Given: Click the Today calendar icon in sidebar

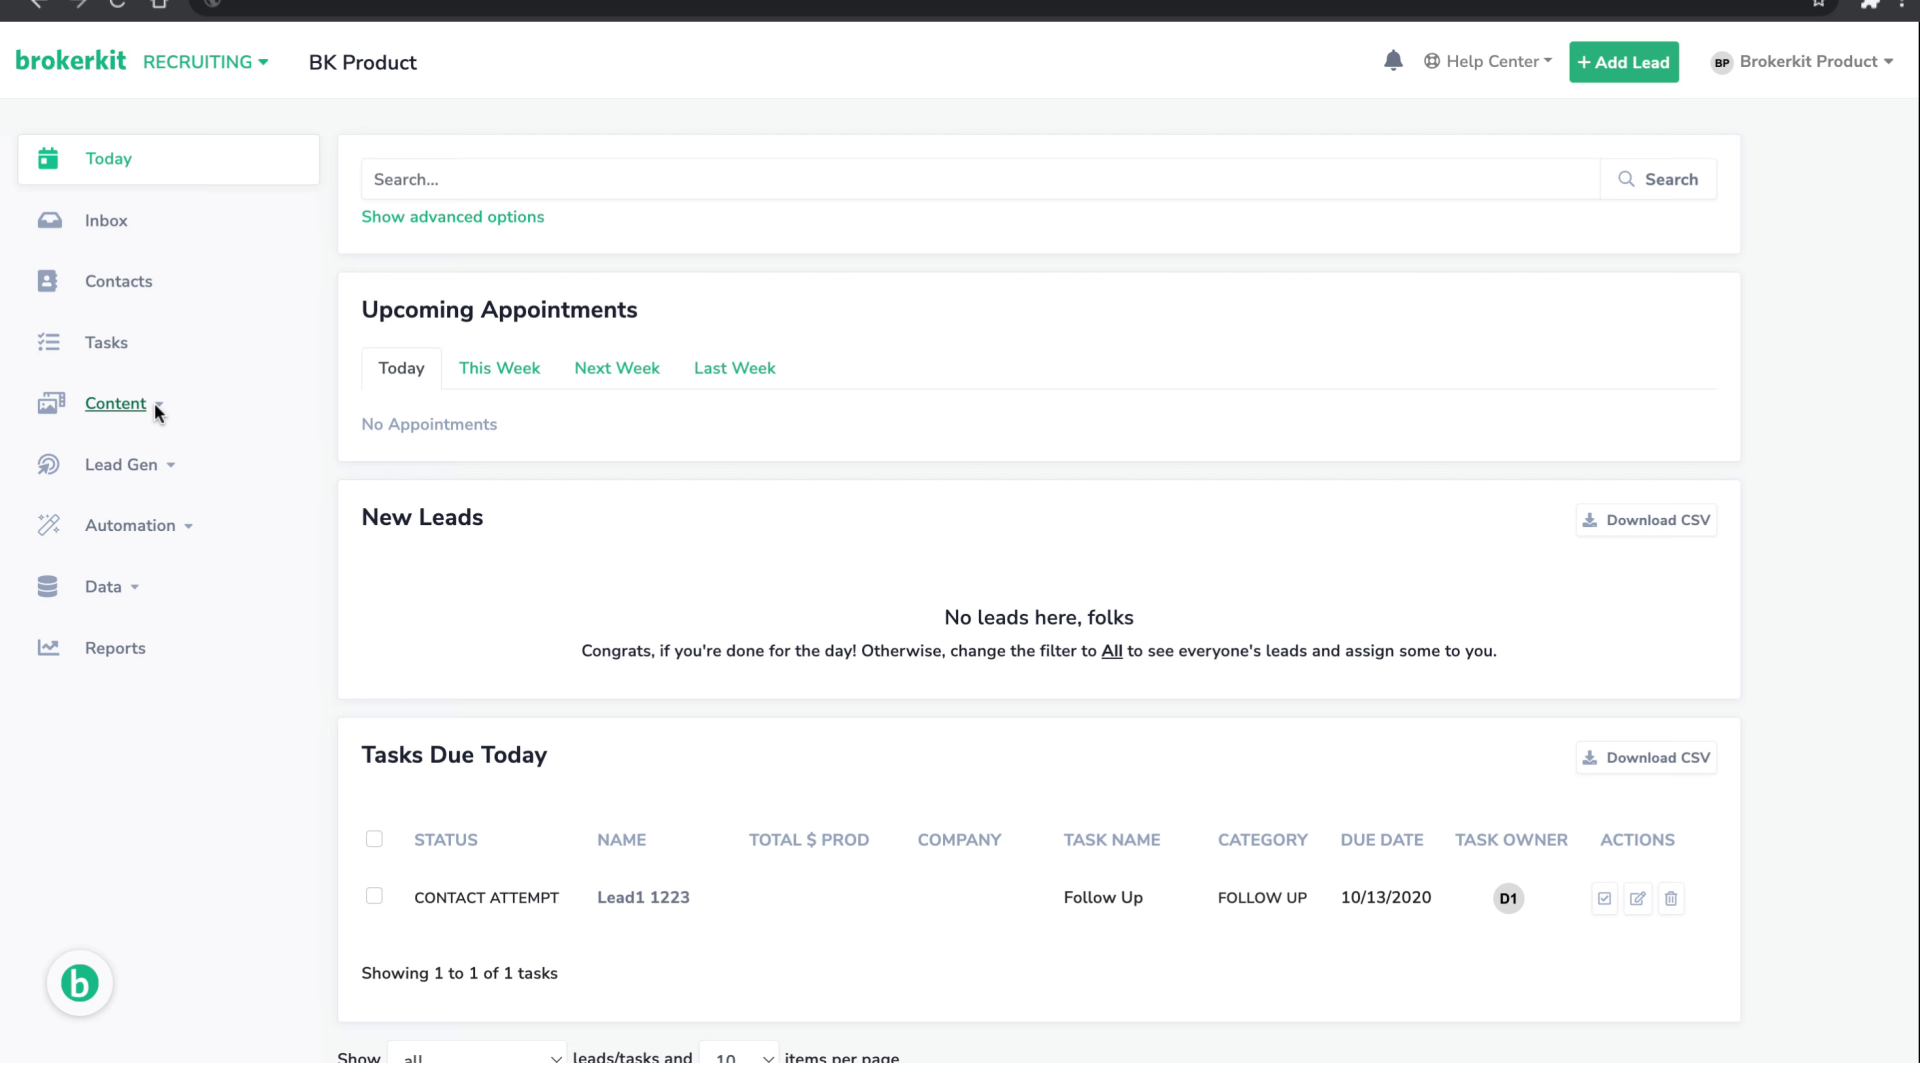Looking at the screenshot, I should (x=48, y=159).
